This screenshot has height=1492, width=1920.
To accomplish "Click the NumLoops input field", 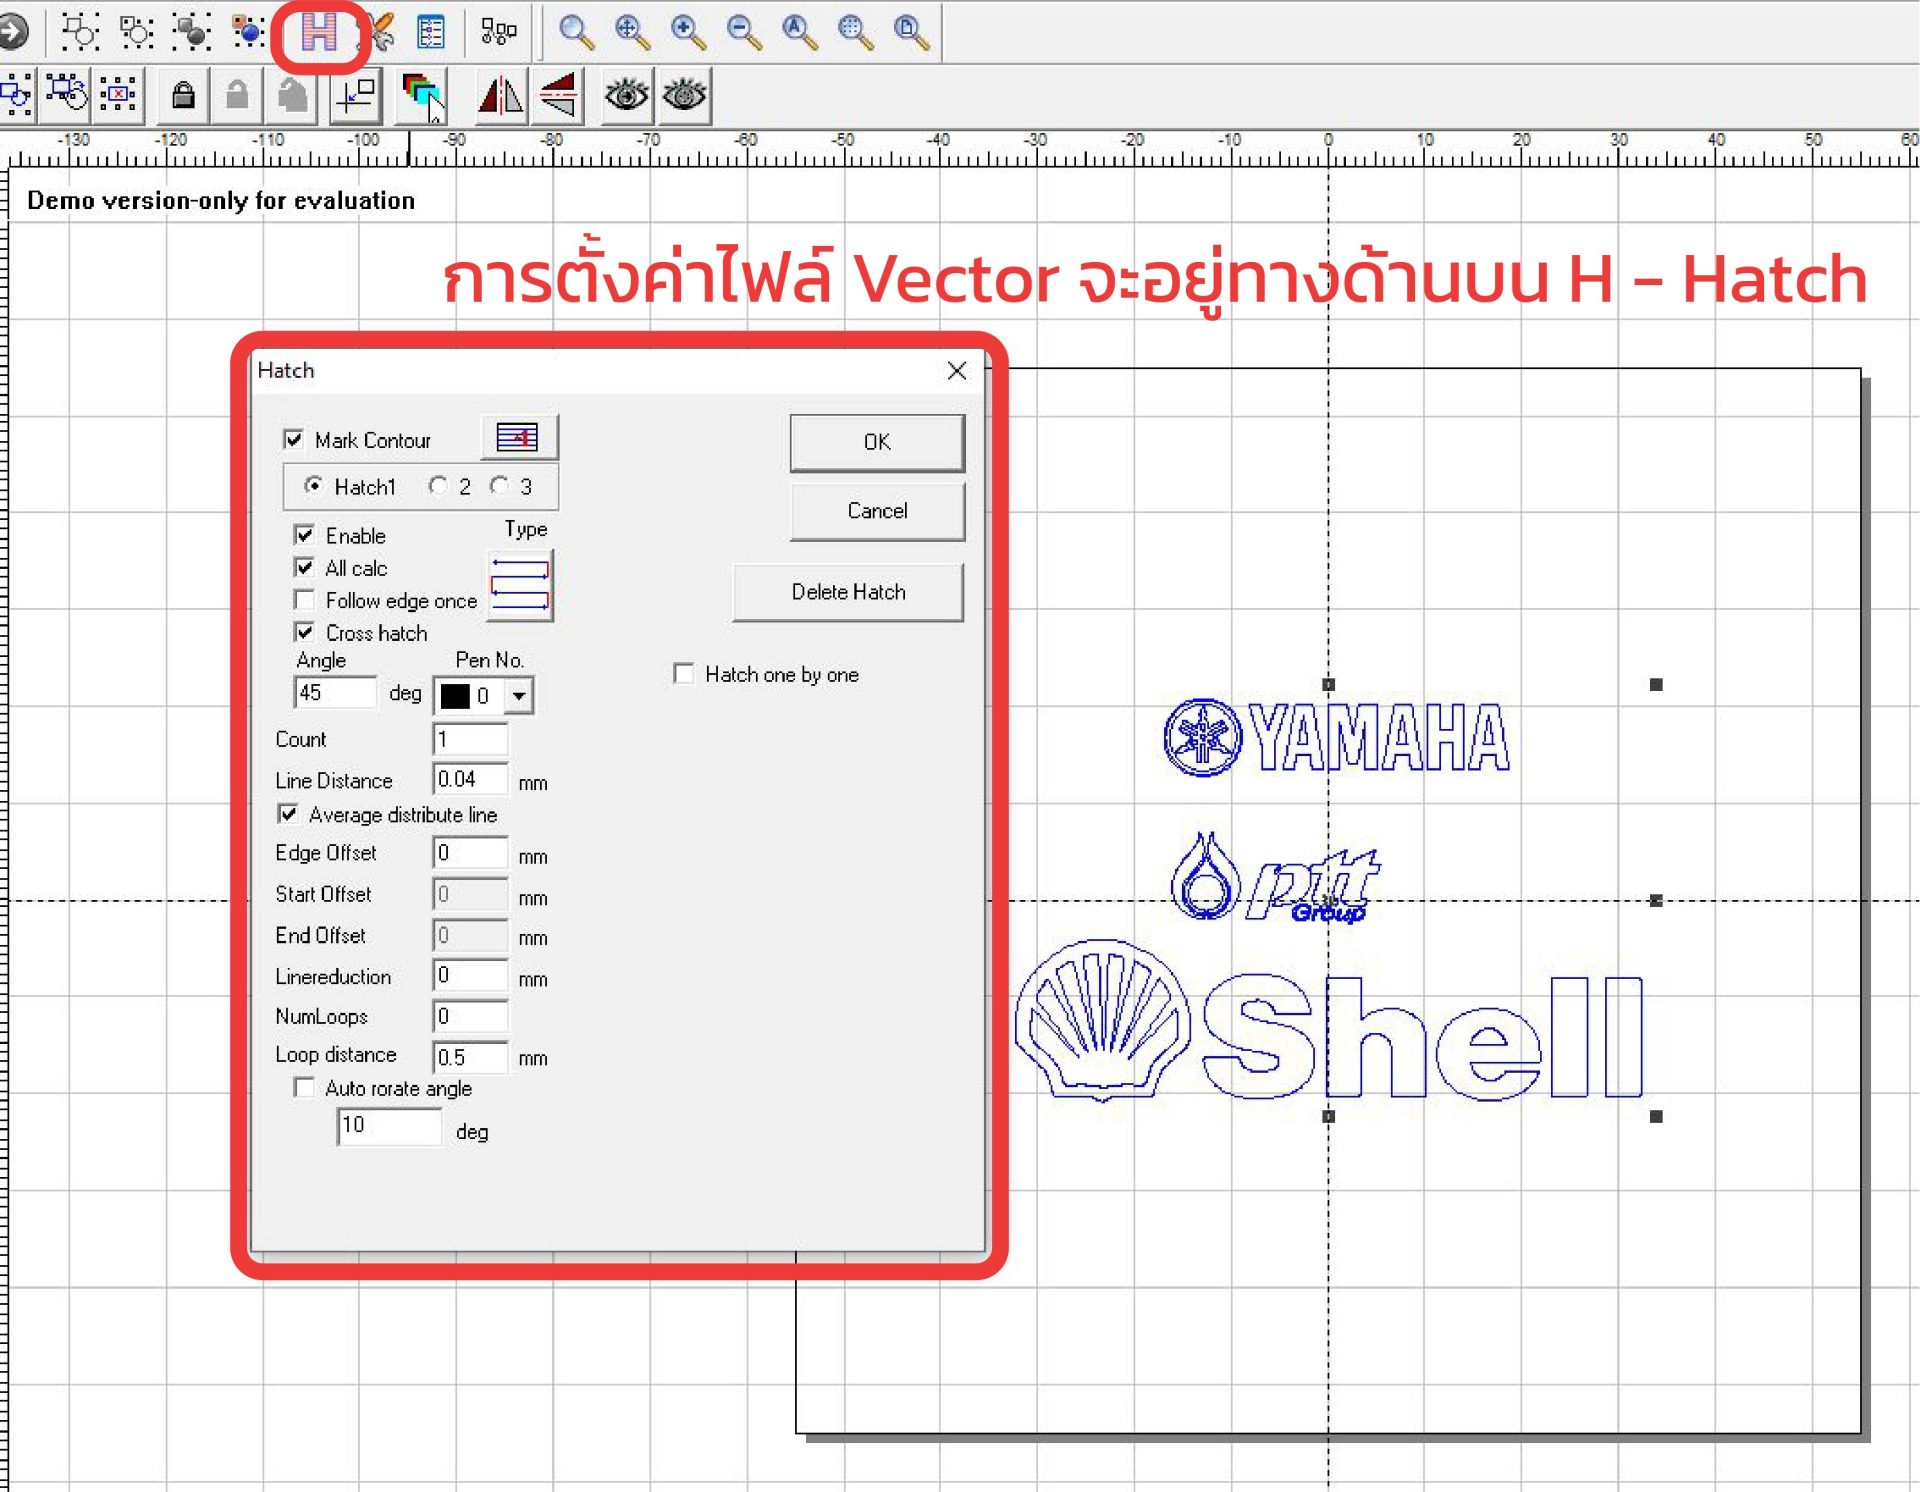I will (x=471, y=1016).
